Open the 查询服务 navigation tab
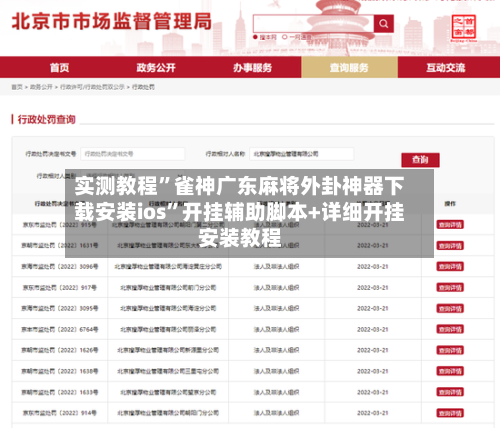This screenshot has width=500, height=428. point(349,67)
